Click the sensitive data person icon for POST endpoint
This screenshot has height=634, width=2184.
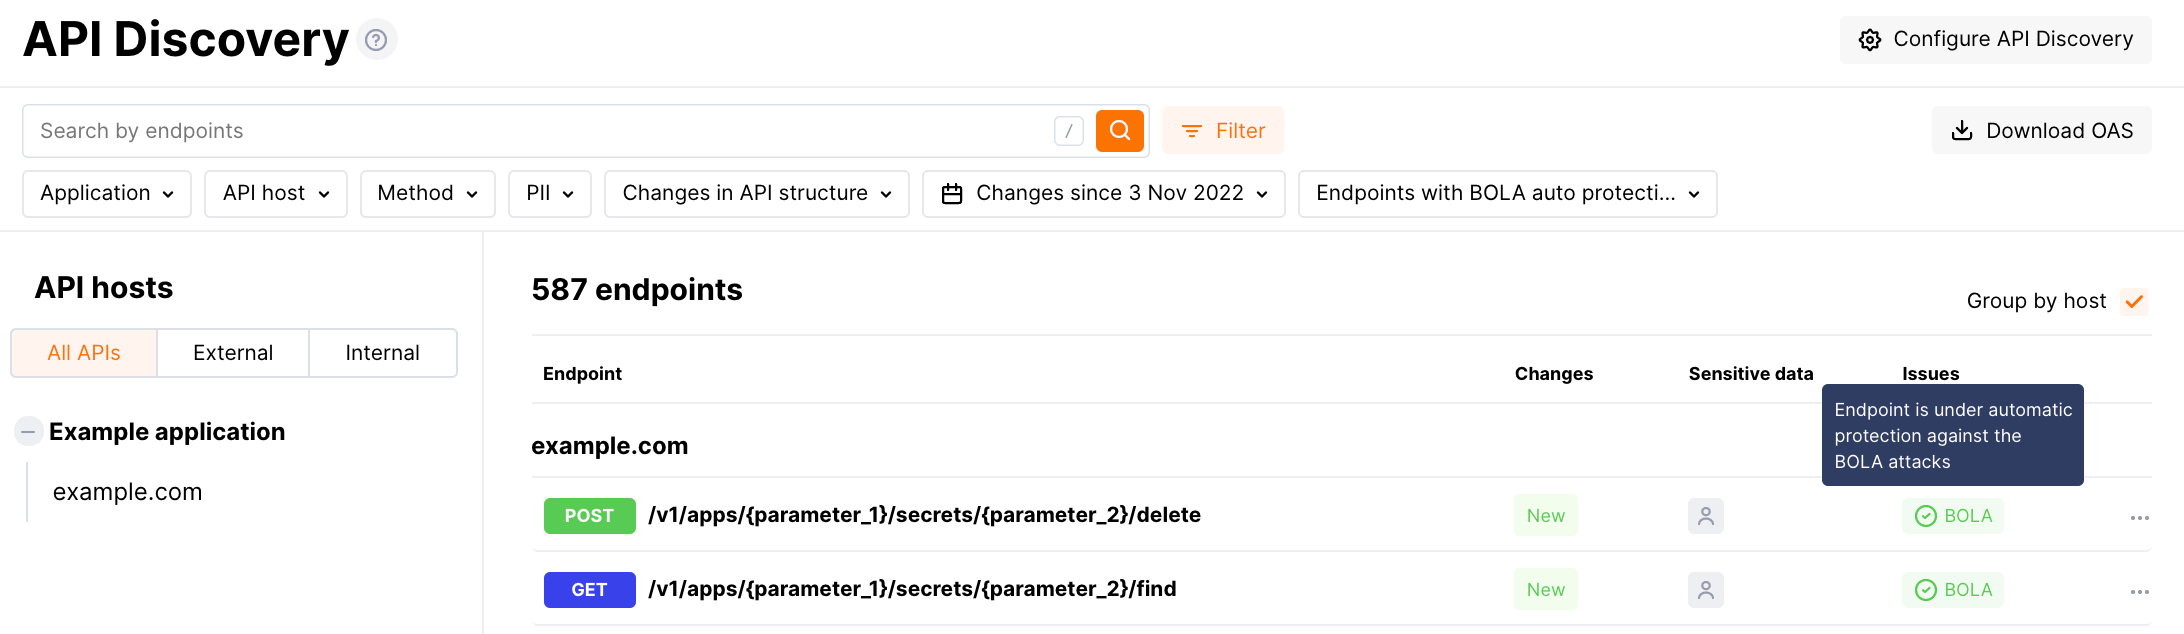click(x=1706, y=516)
